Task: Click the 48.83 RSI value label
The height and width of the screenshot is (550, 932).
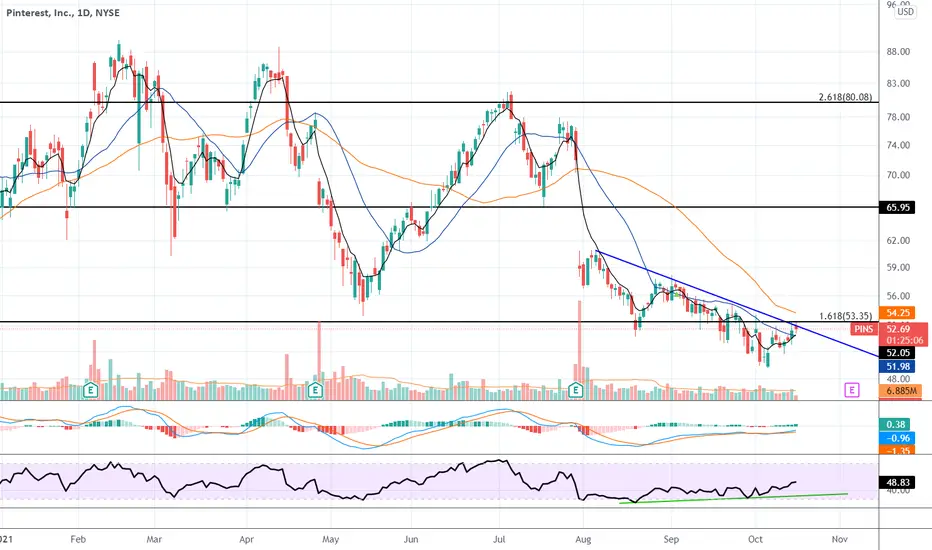Action: pyautogui.click(x=897, y=482)
